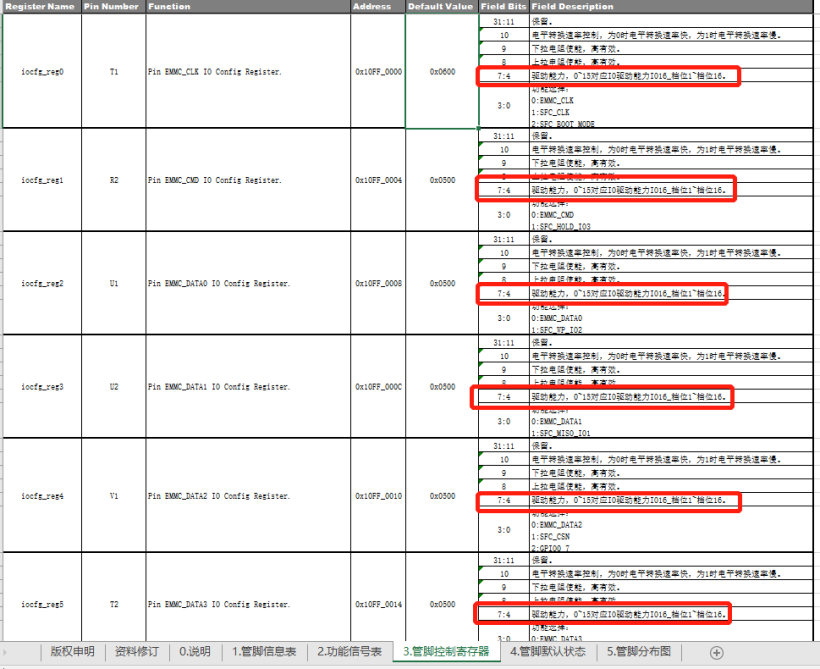
Task: Open the 0.说明 sheet tab
Action: (195, 652)
